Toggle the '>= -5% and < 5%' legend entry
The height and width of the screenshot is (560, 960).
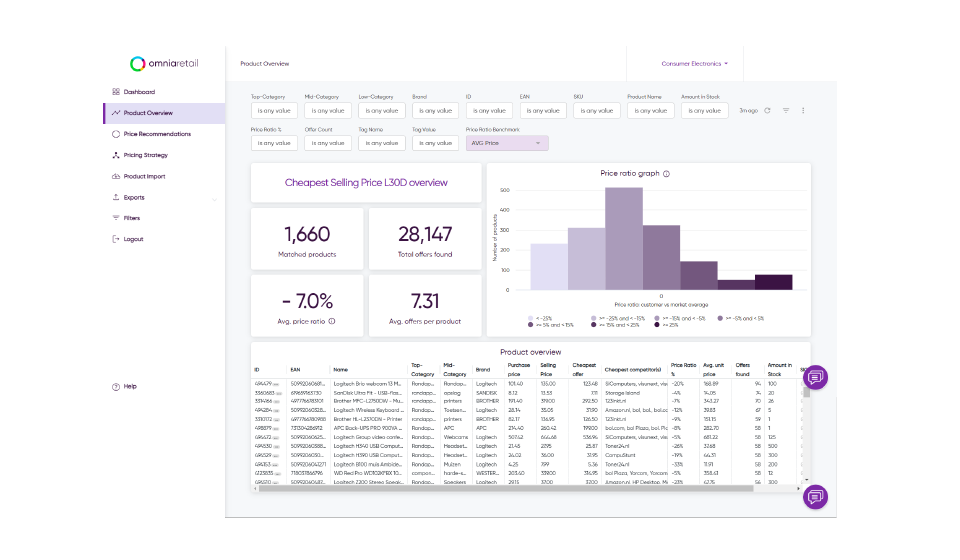tap(741, 318)
